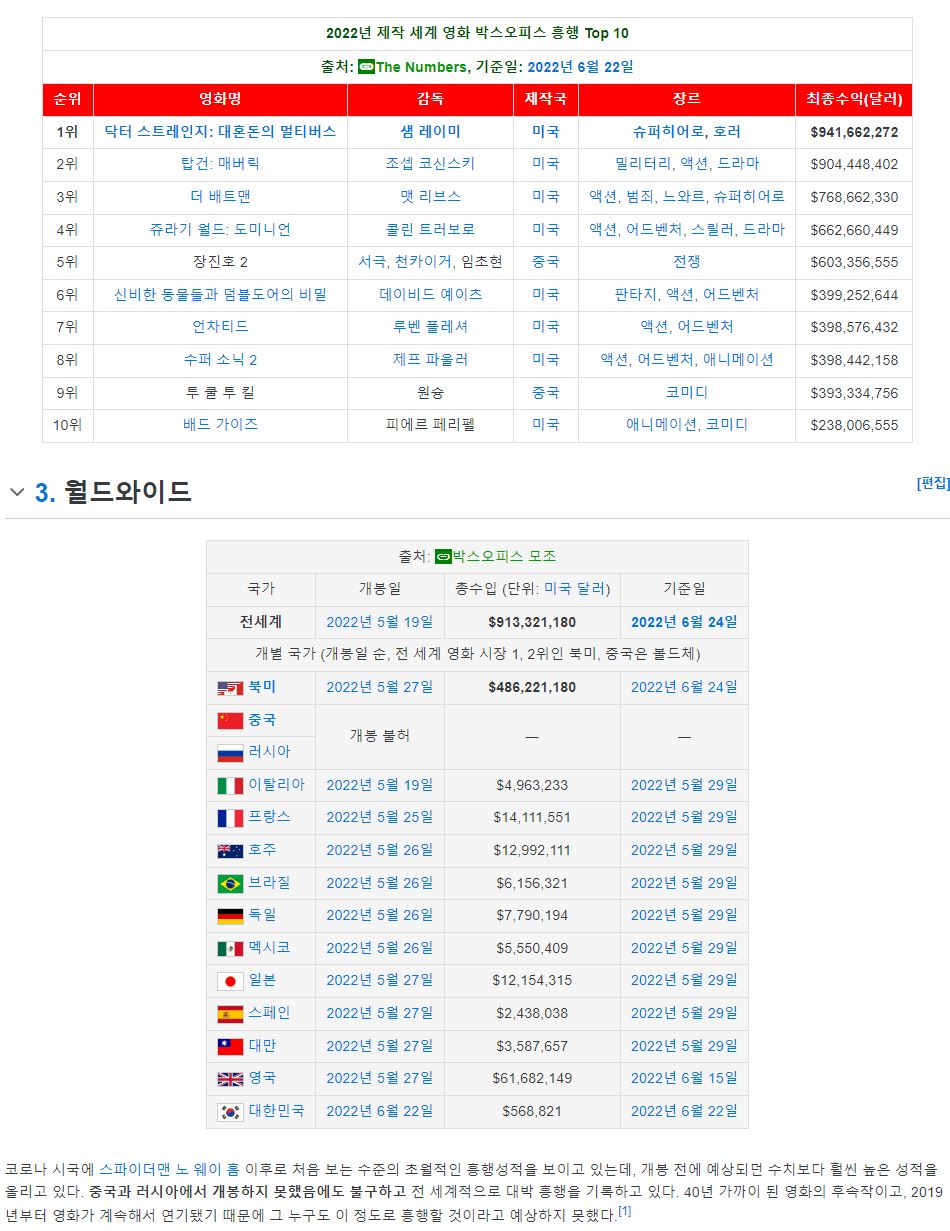The width and height of the screenshot is (950, 1231).
Task: Open director 샘 레이미 link
Action: [430, 131]
